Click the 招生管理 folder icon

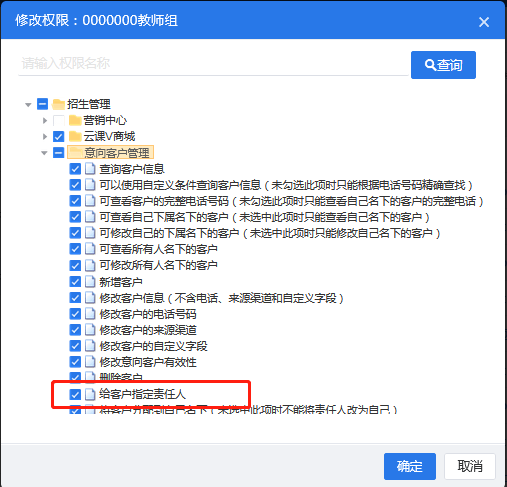click(59, 104)
